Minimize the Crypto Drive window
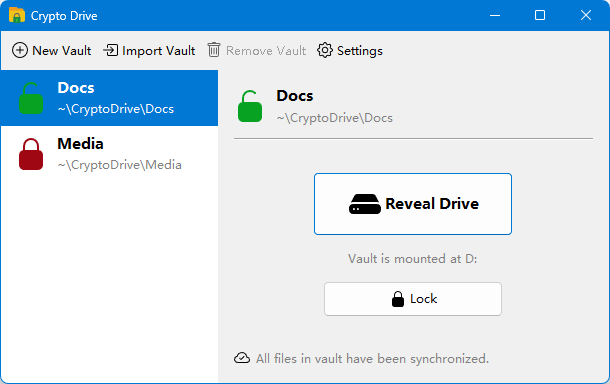The image size is (610, 384). (495, 15)
